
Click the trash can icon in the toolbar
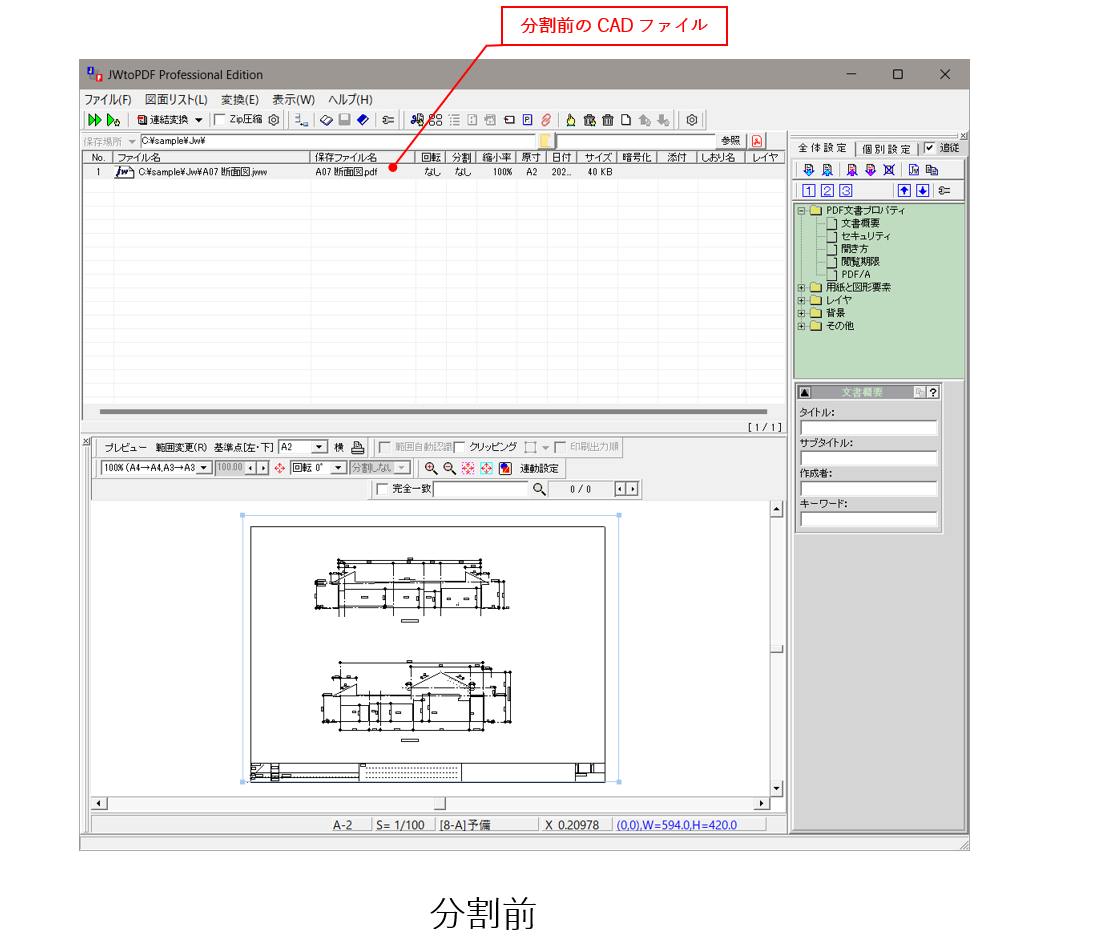[x=610, y=119]
